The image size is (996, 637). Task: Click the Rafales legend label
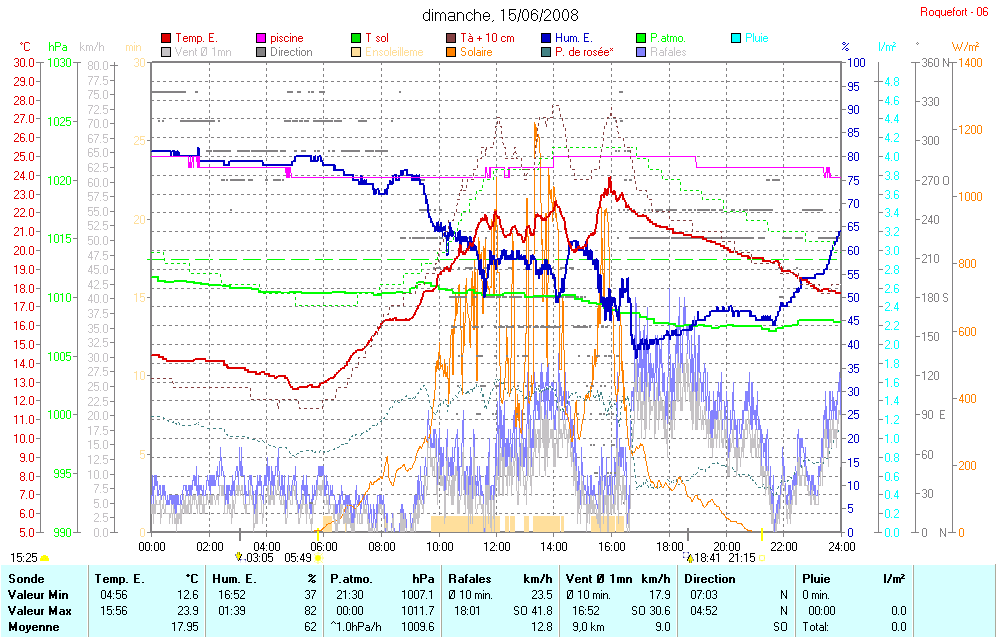click(x=668, y=52)
